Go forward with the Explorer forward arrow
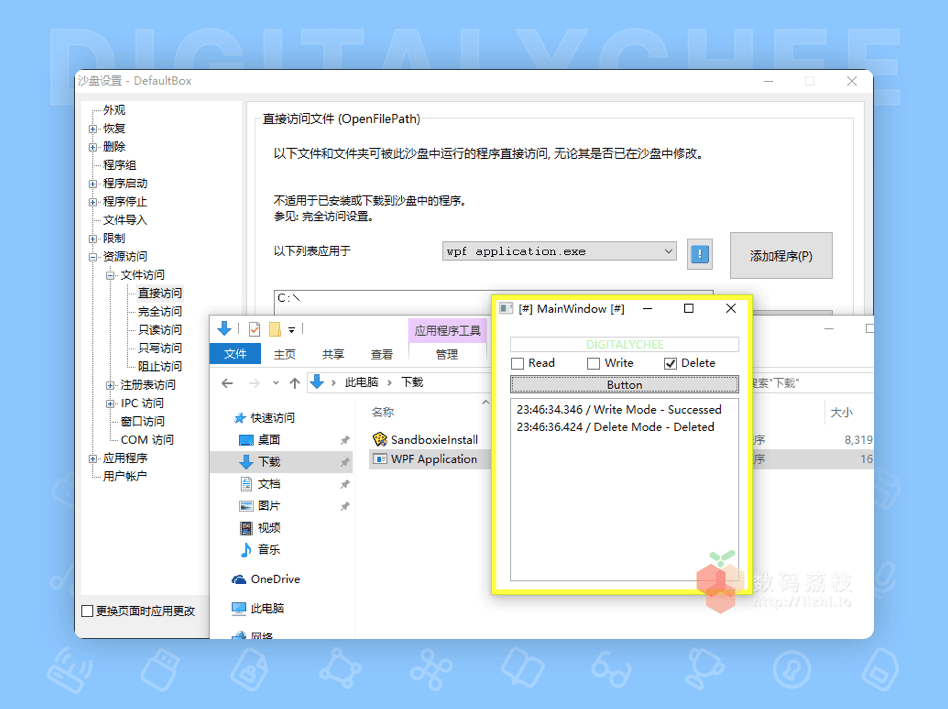This screenshot has height=709, width=948. pyautogui.click(x=255, y=383)
